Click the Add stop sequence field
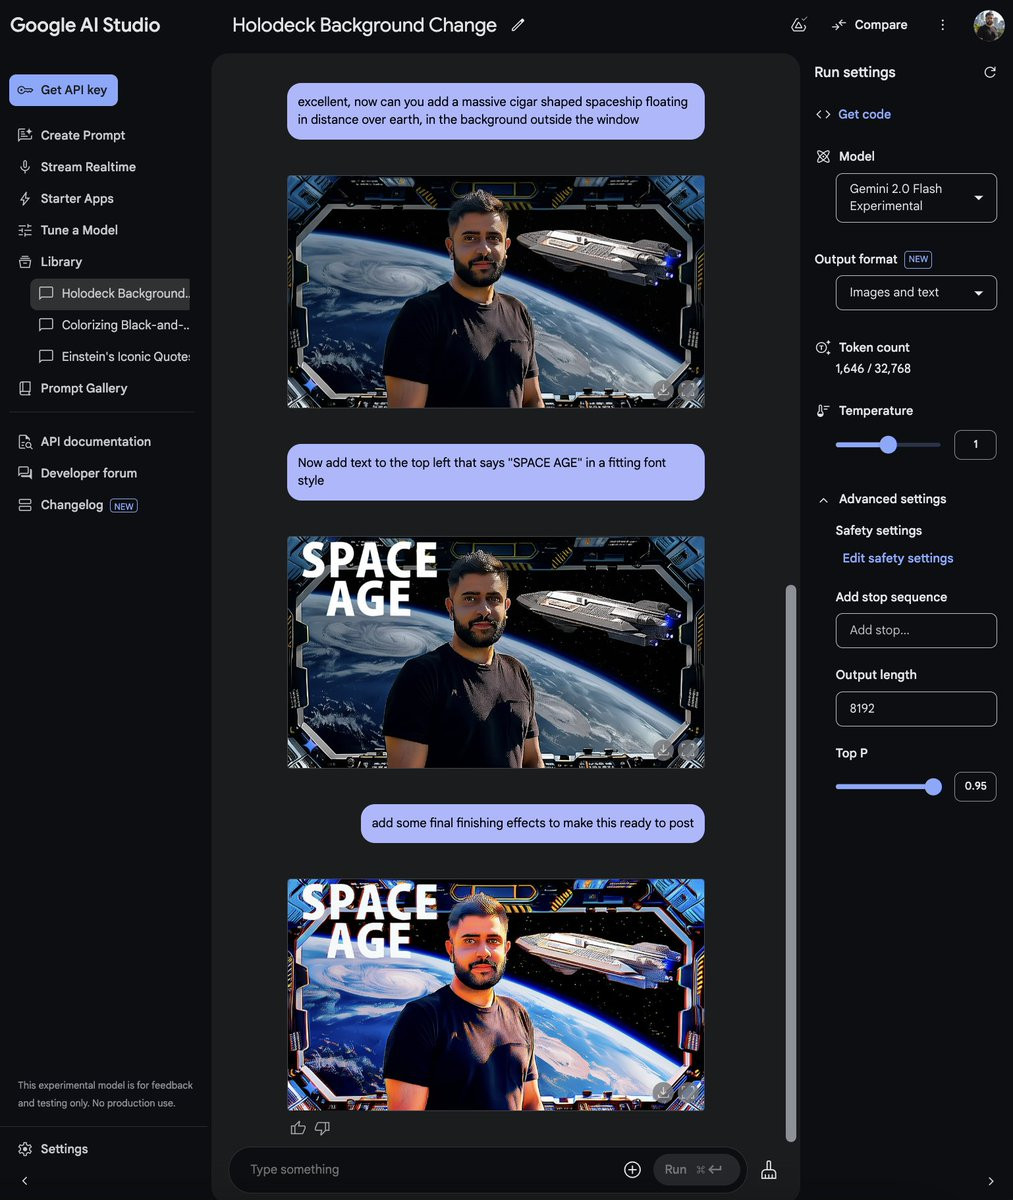The image size is (1013, 1200). tap(916, 630)
